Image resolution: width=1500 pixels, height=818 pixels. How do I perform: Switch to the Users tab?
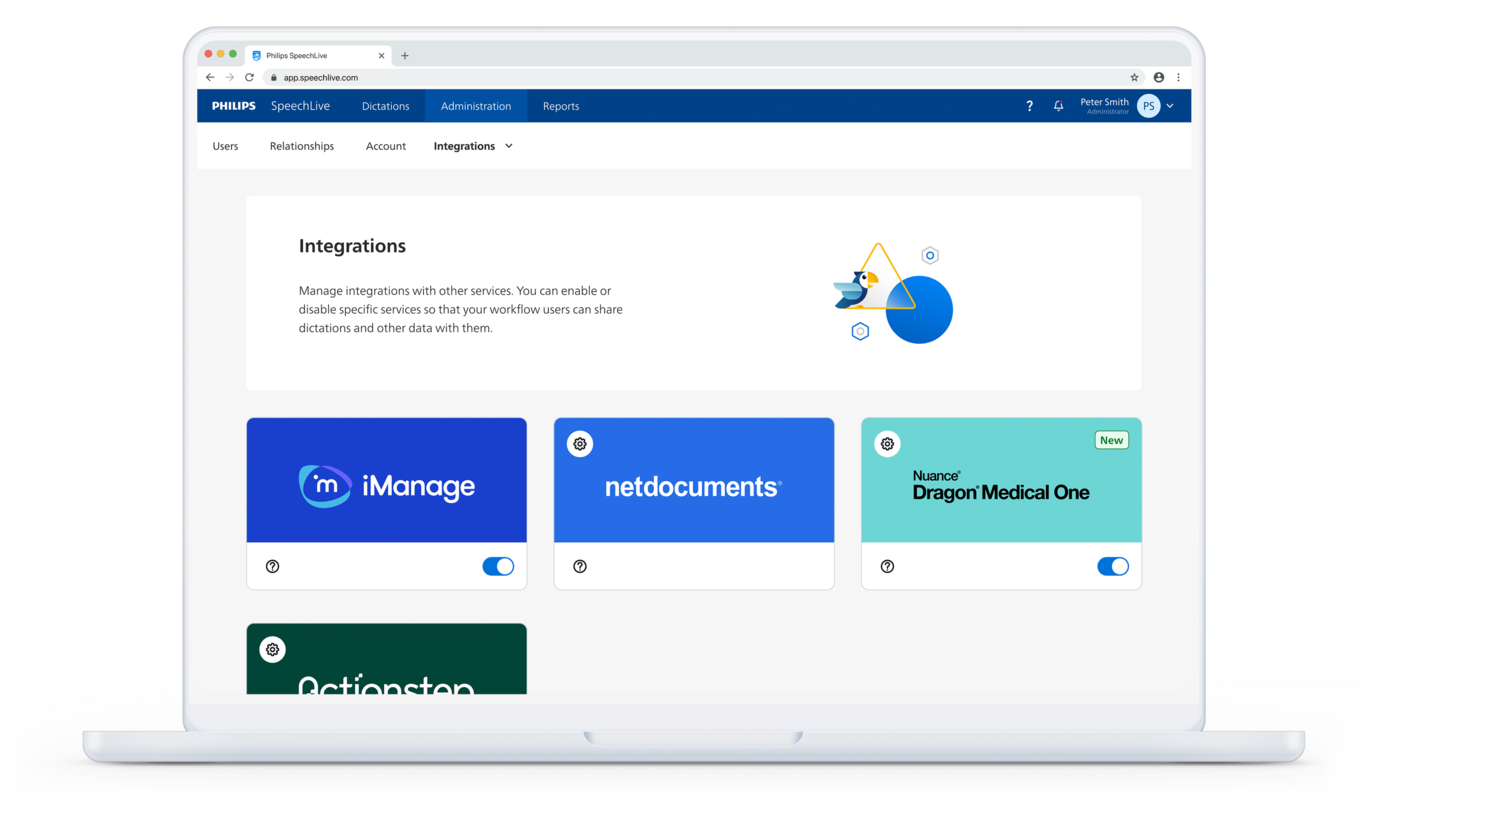(x=225, y=146)
